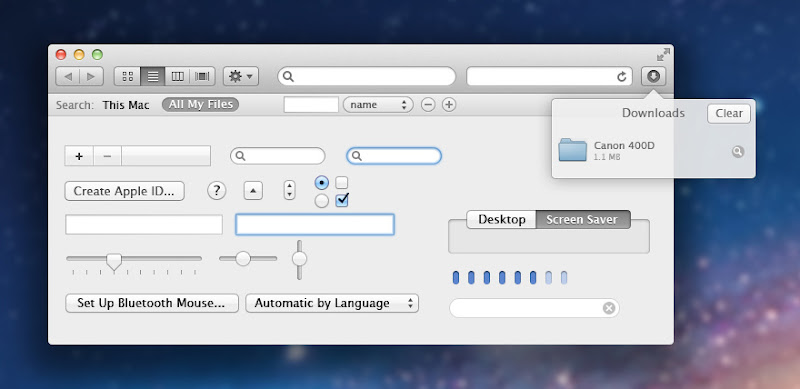Go back with the left arrow button
Viewport: 800px width, 389px height.
67,77
